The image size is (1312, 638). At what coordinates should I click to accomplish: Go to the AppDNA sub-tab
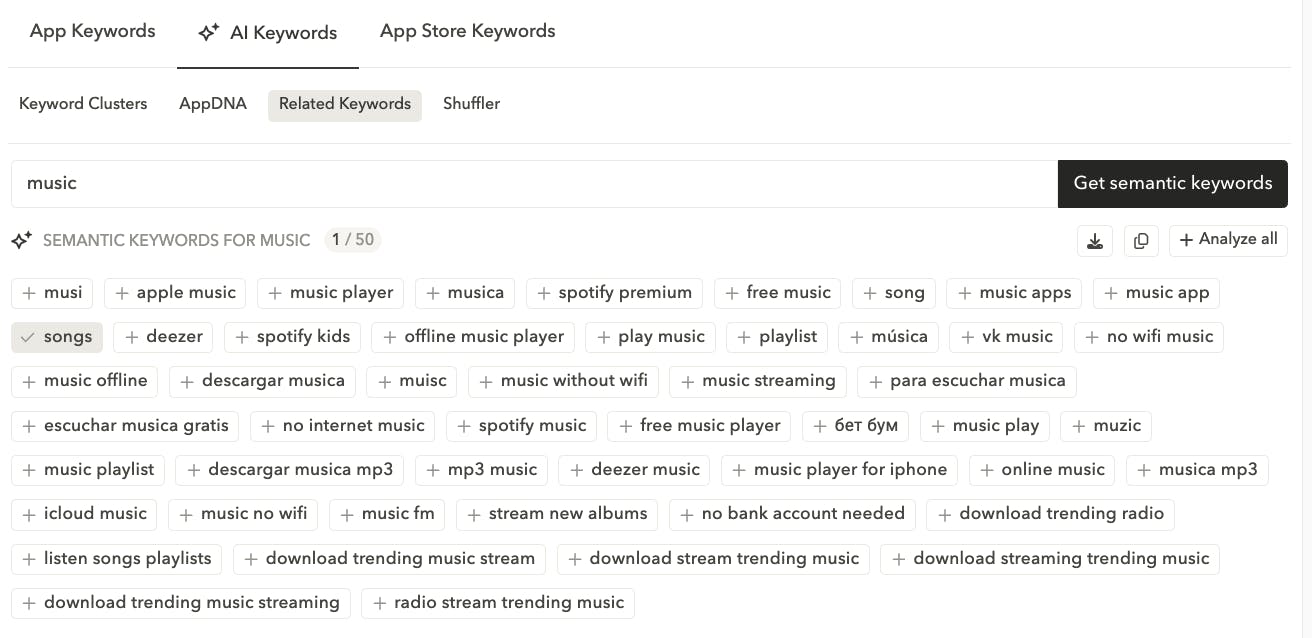[x=213, y=104]
